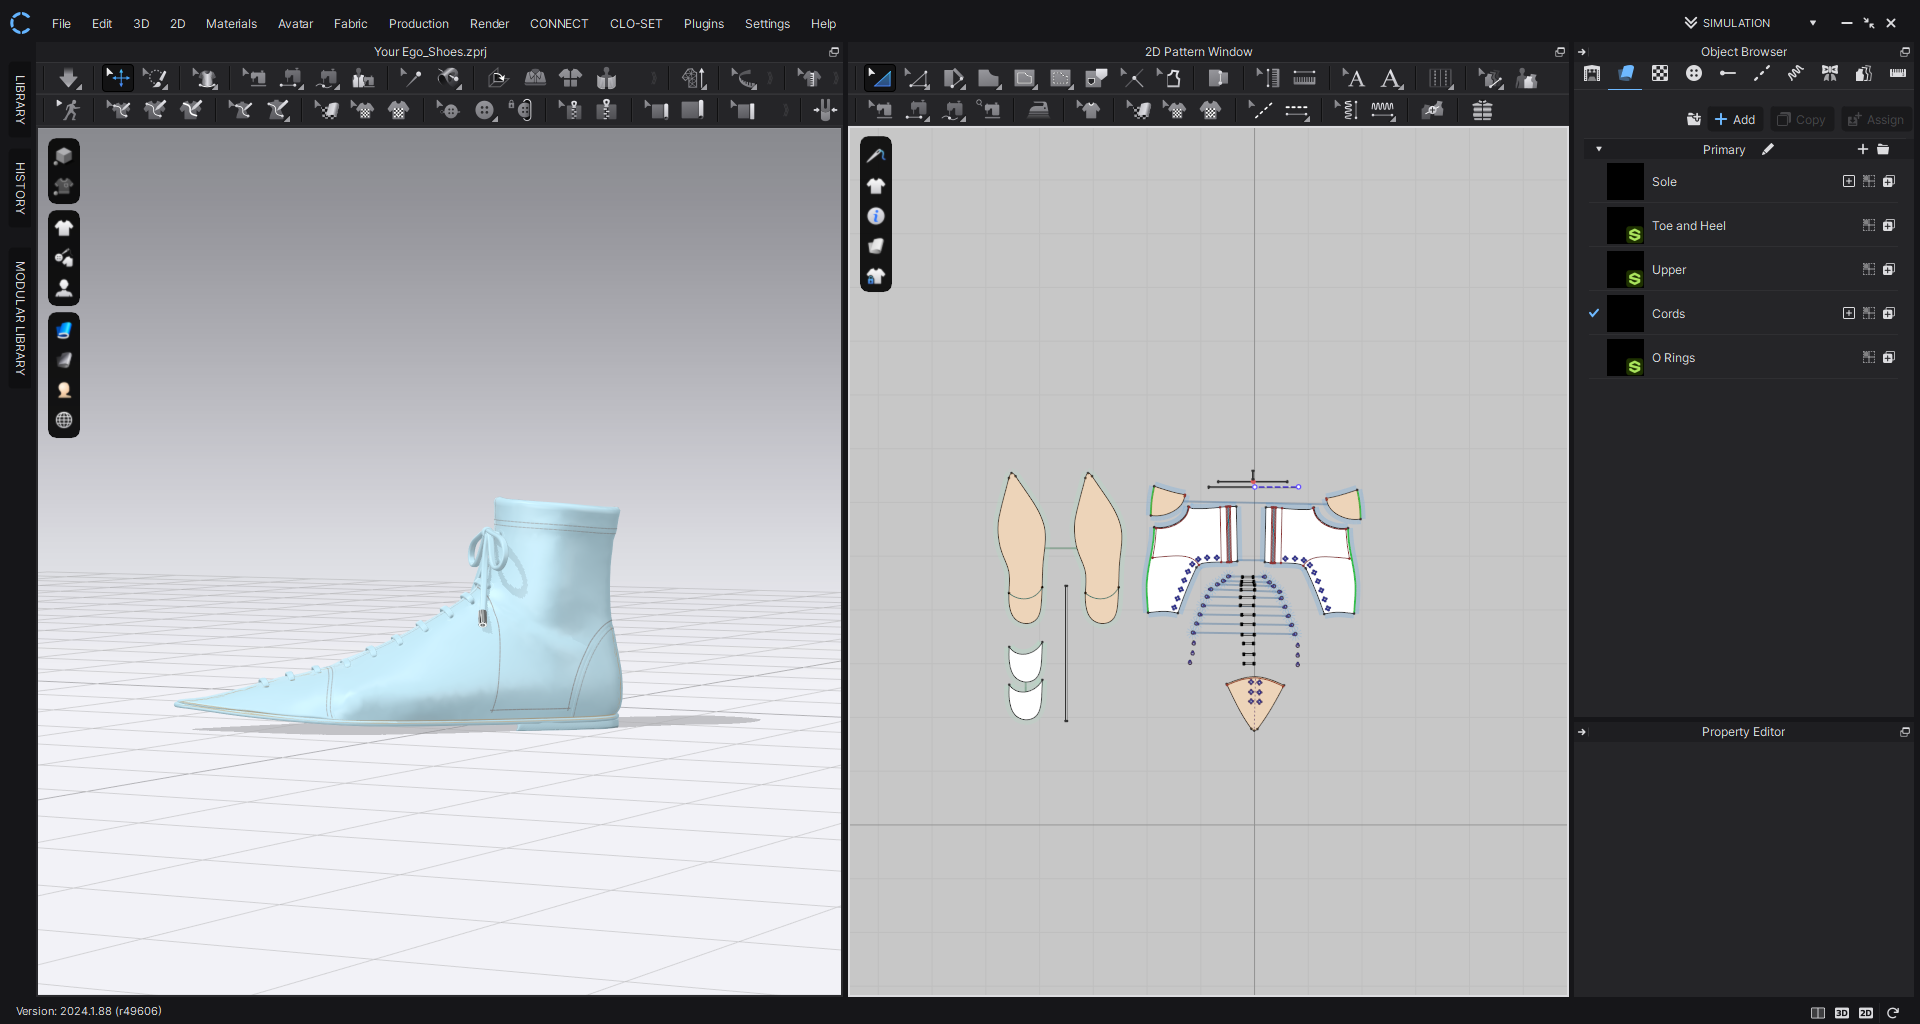Image resolution: width=1920 pixels, height=1024 pixels.
Task: Click the edit pencil next to Primary
Action: pos(1768,149)
